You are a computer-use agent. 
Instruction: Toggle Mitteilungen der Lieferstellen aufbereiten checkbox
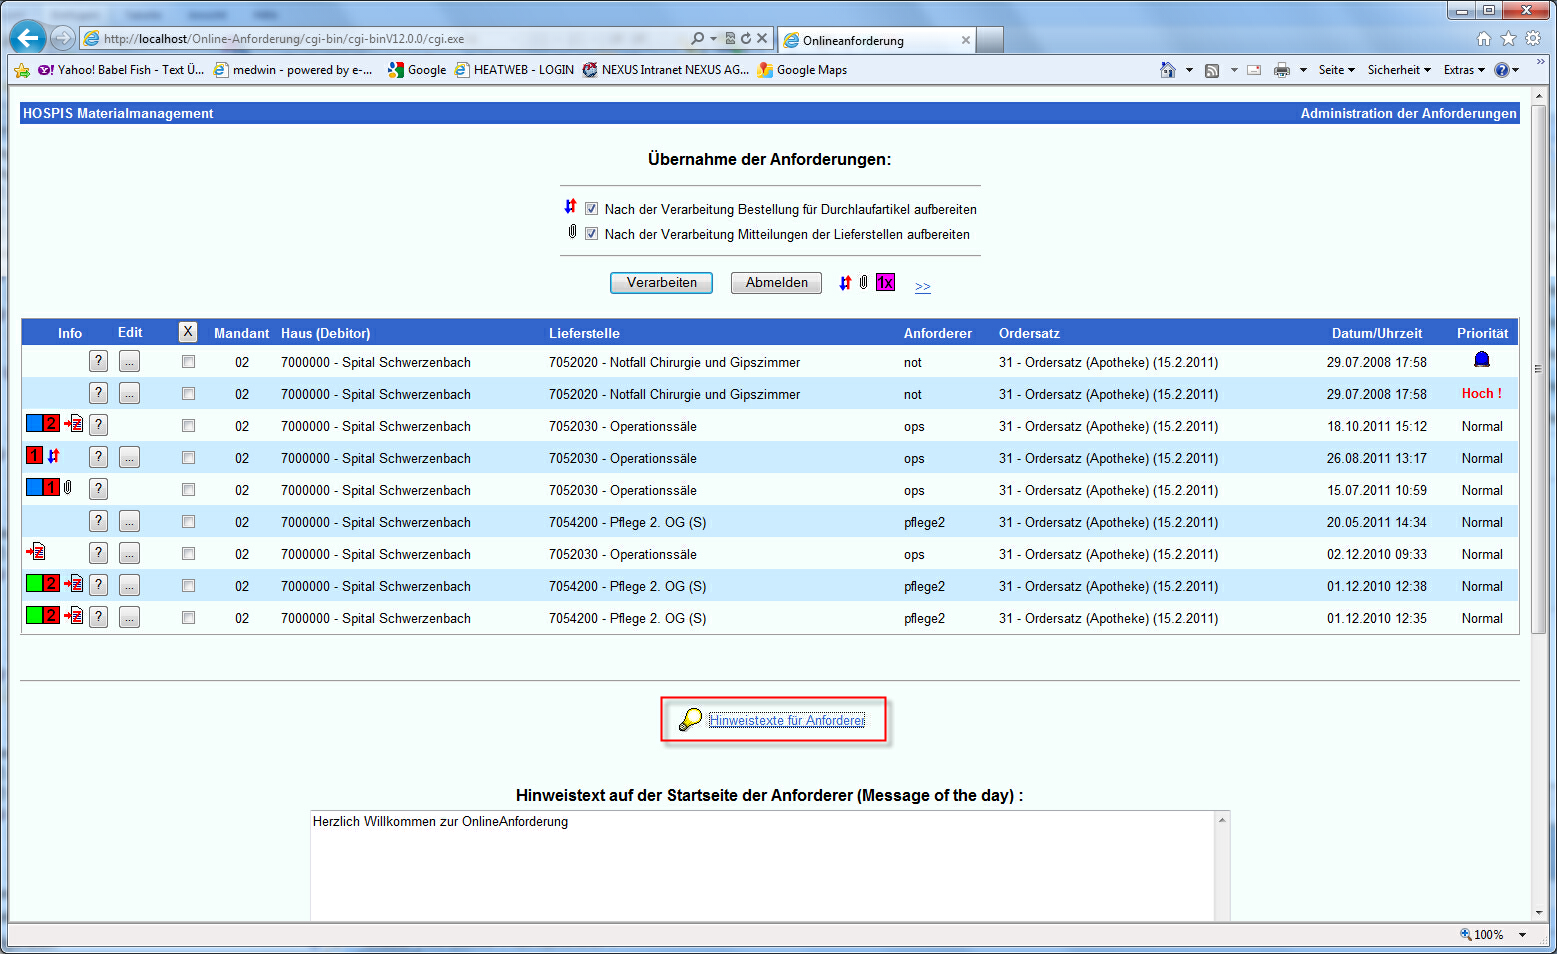tap(592, 234)
